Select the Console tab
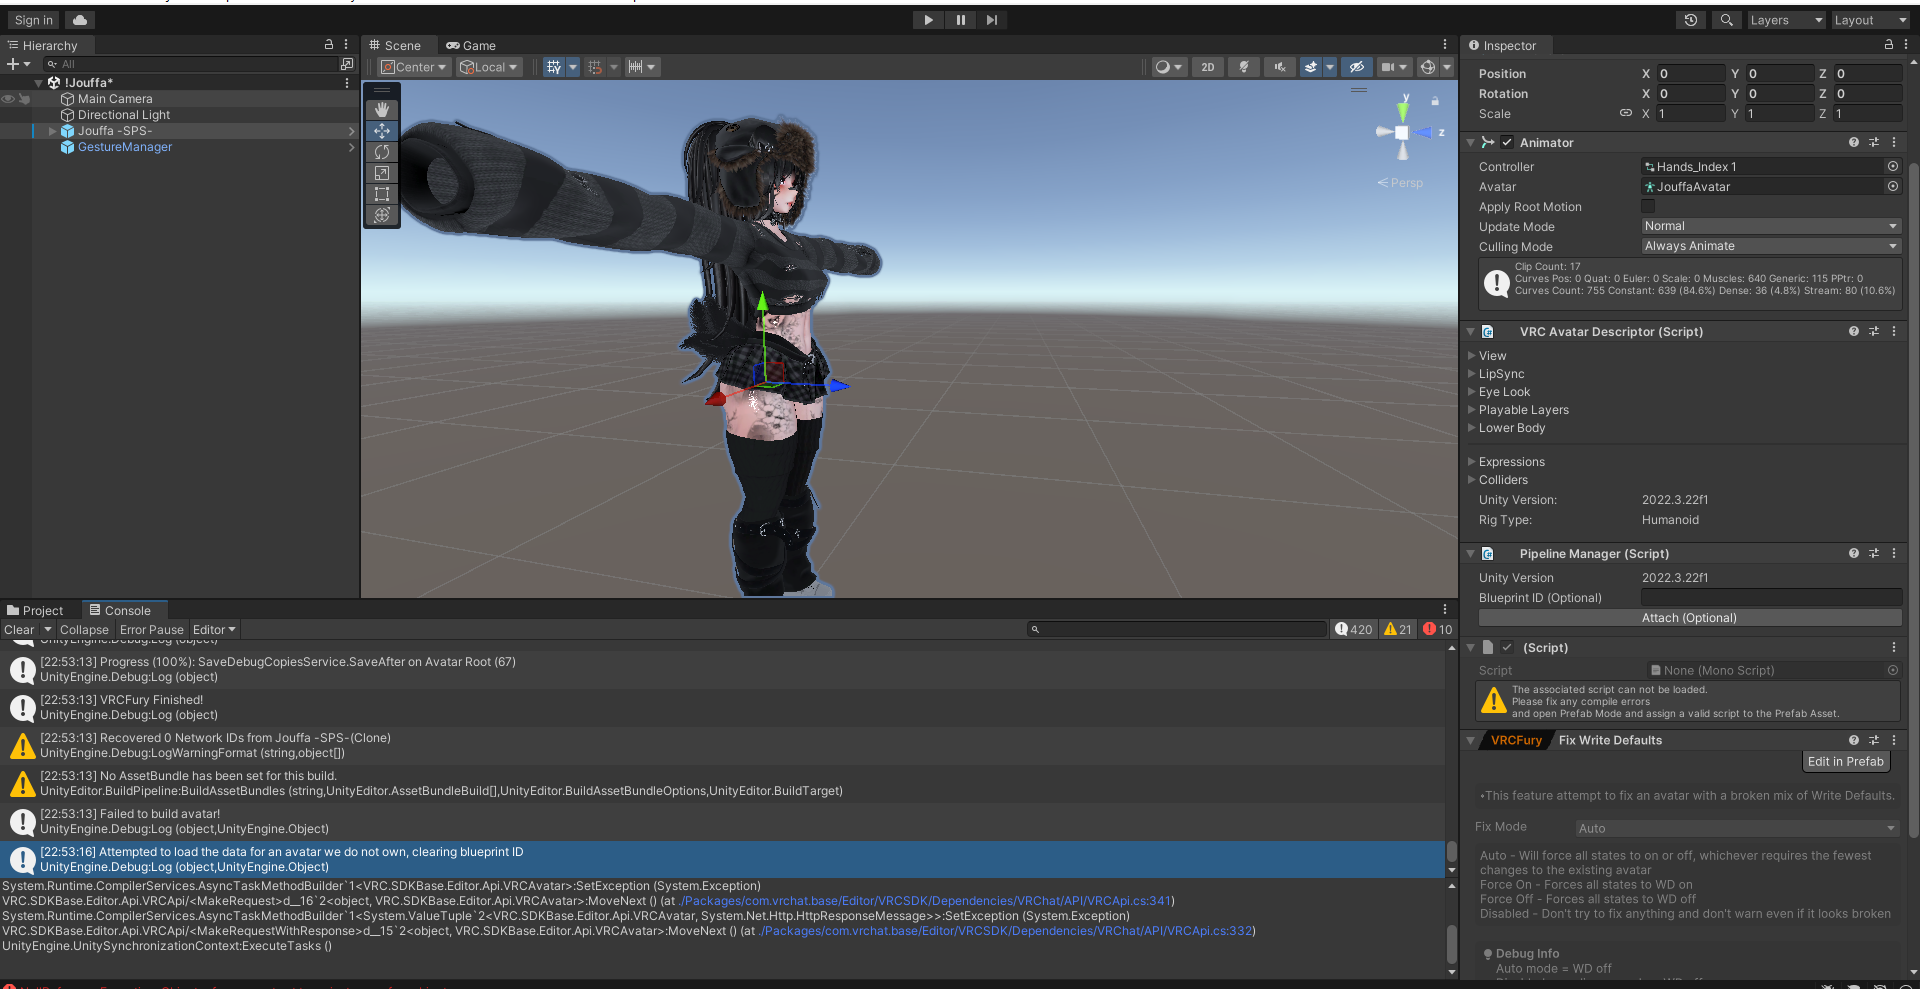 120,610
